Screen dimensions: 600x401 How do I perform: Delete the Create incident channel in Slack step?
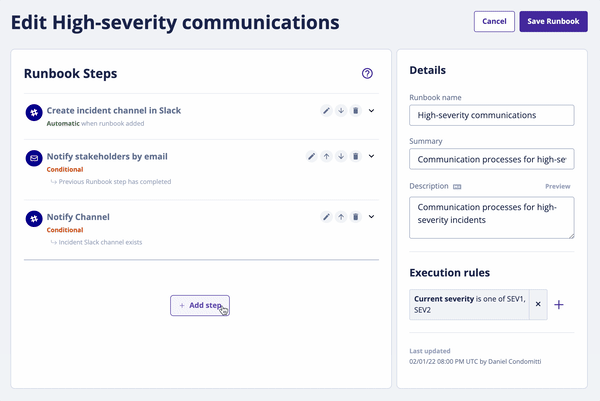pos(355,111)
